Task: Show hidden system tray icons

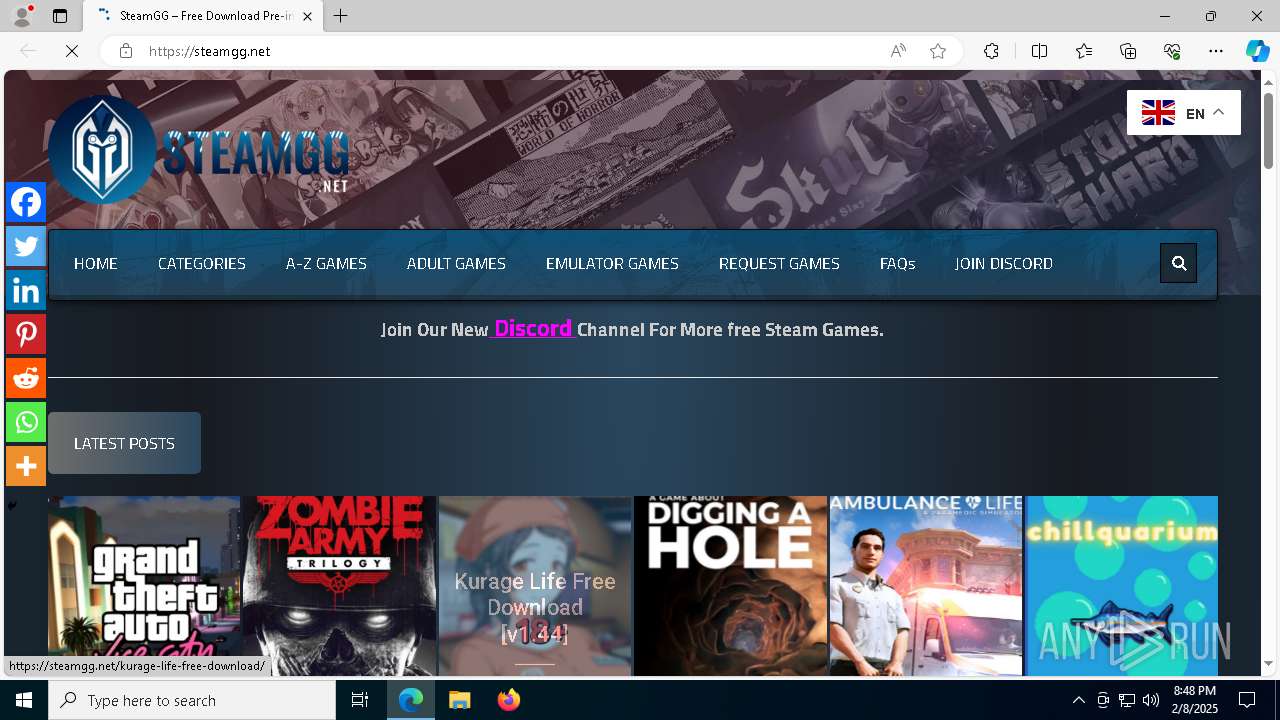Action: [x=1078, y=700]
